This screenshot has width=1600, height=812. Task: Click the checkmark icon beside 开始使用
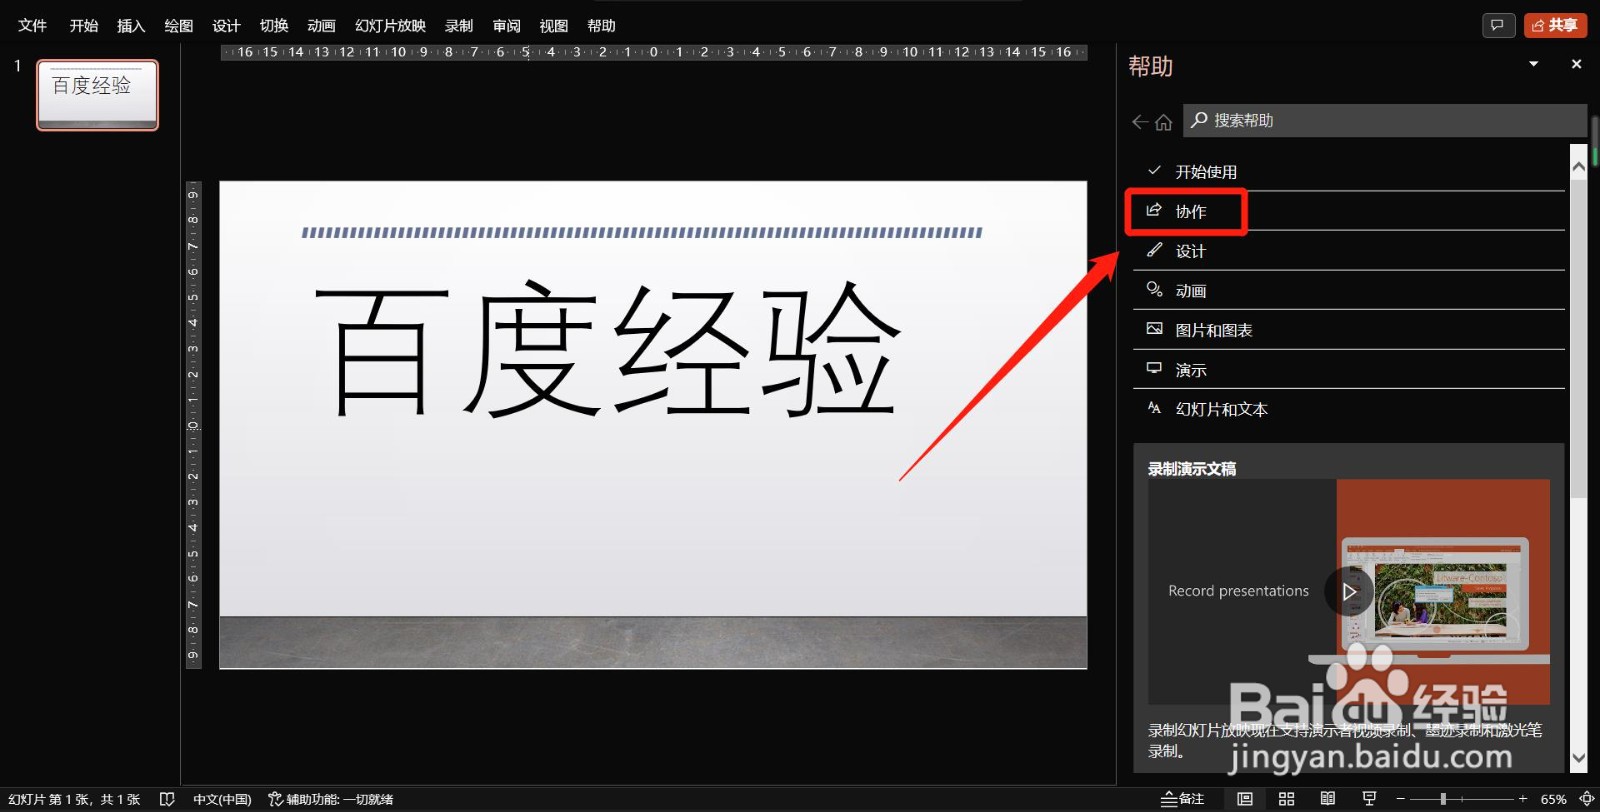click(1154, 171)
